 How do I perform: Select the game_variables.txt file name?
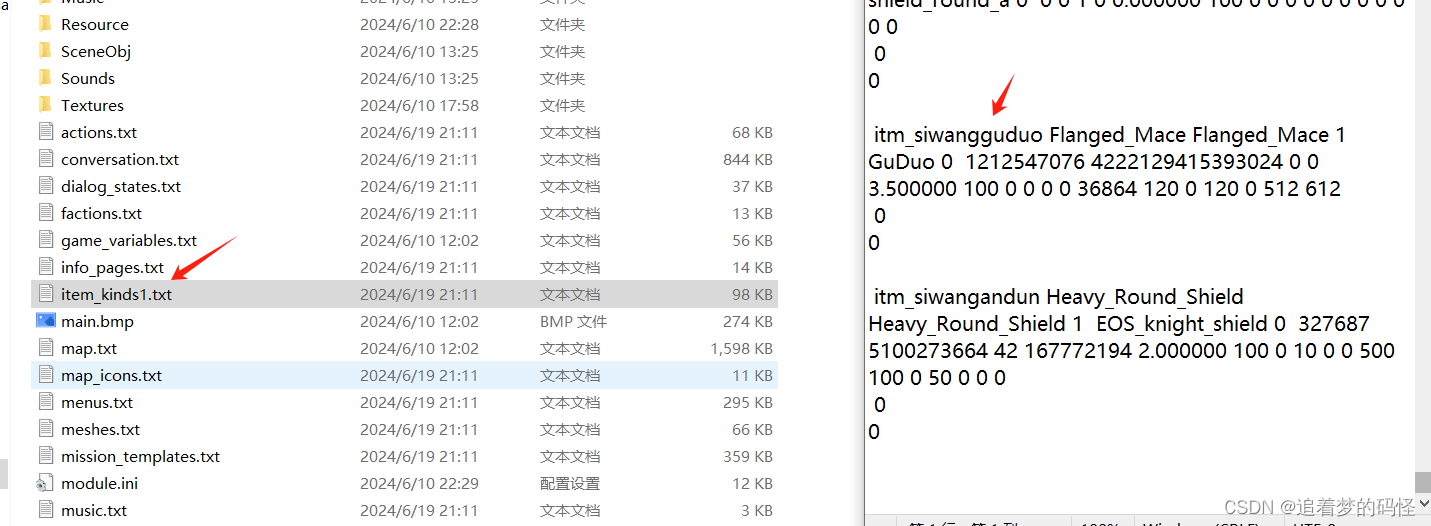[129, 240]
